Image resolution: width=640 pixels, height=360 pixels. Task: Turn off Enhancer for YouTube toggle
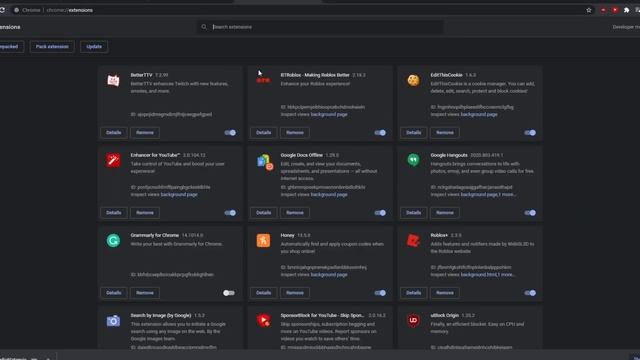pyautogui.click(x=230, y=213)
